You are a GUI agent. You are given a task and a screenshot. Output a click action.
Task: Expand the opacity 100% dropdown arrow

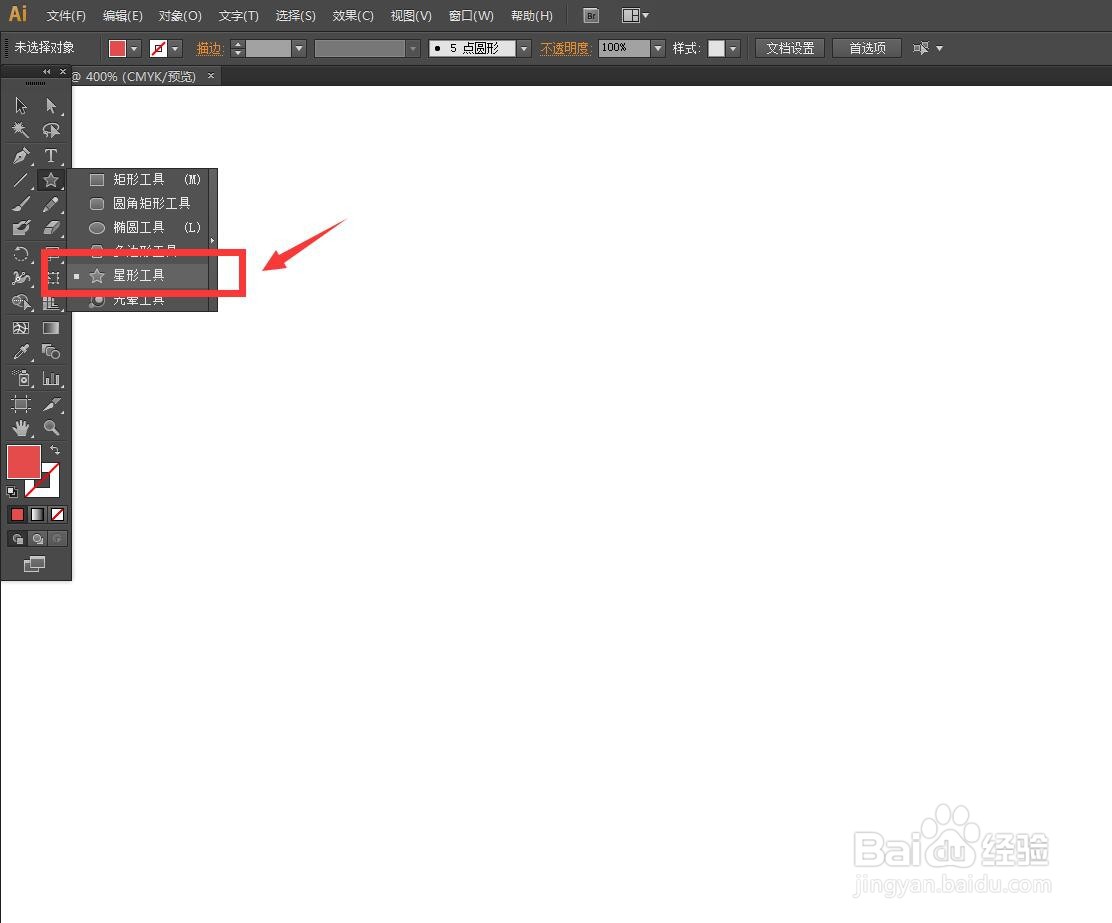pyautogui.click(x=658, y=48)
